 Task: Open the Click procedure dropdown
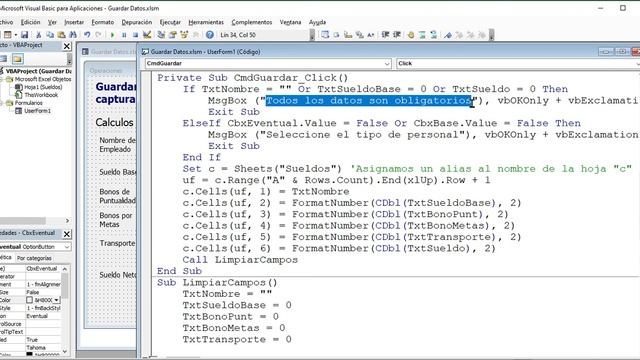pos(637,64)
